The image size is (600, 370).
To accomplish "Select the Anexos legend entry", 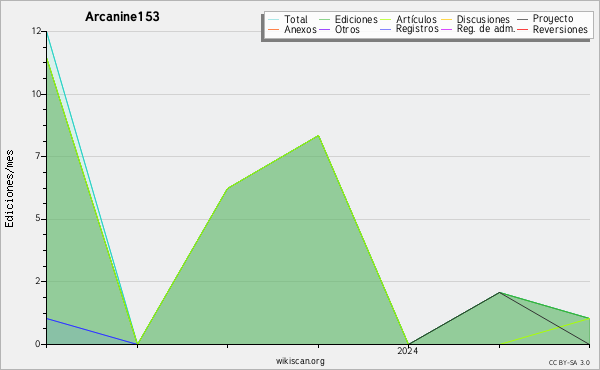I will pyautogui.click(x=292, y=29).
